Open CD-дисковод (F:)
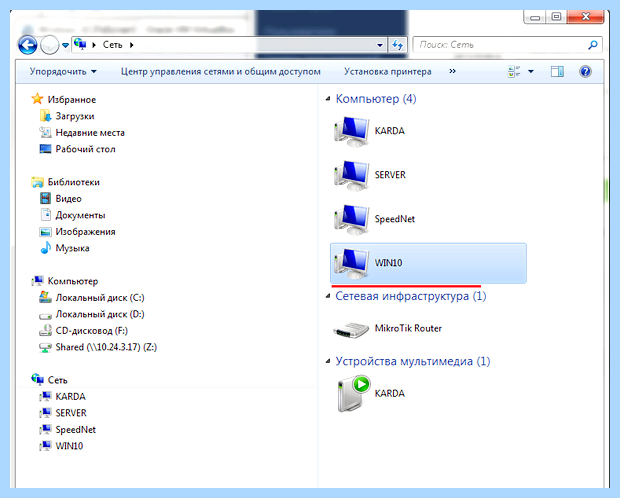620x498 pixels. coord(92,331)
